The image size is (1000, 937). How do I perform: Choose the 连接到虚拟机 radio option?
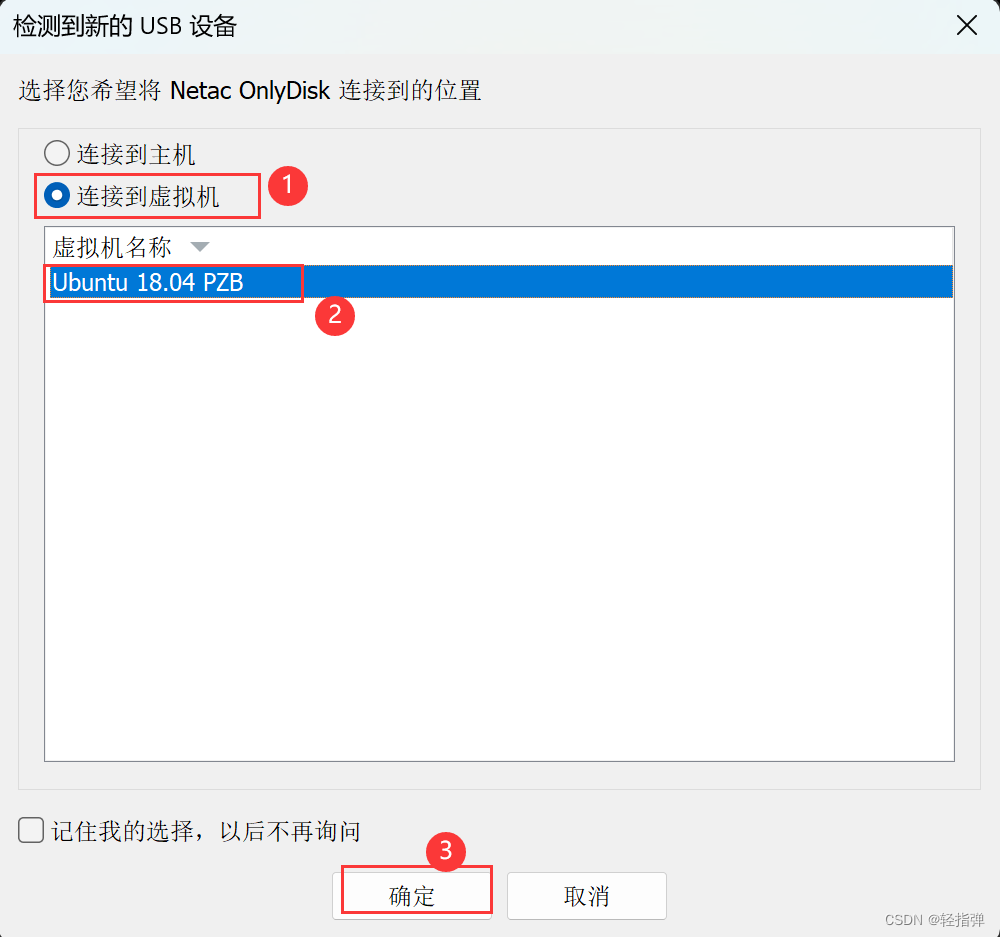coord(57,195)
